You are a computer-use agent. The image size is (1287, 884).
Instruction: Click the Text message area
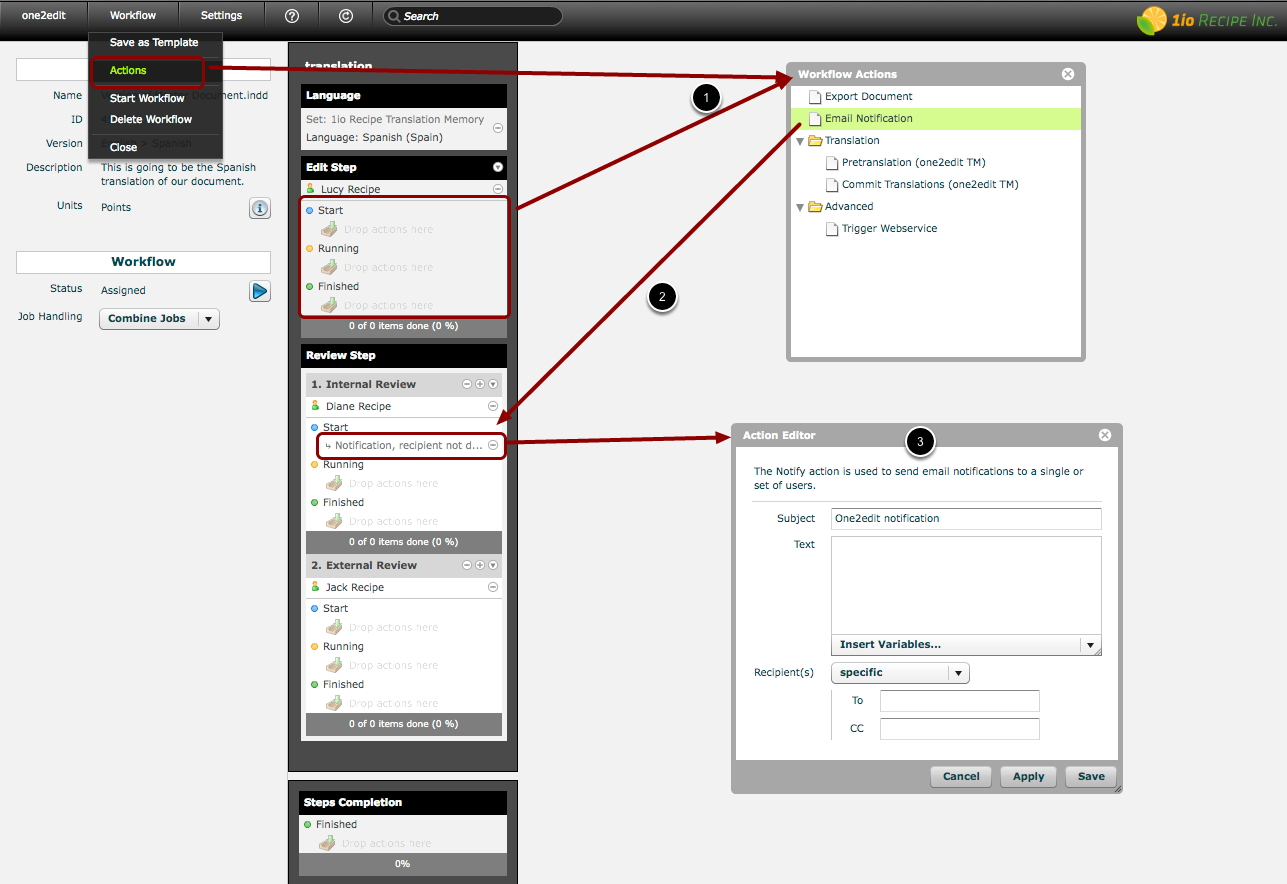point(966,586)
